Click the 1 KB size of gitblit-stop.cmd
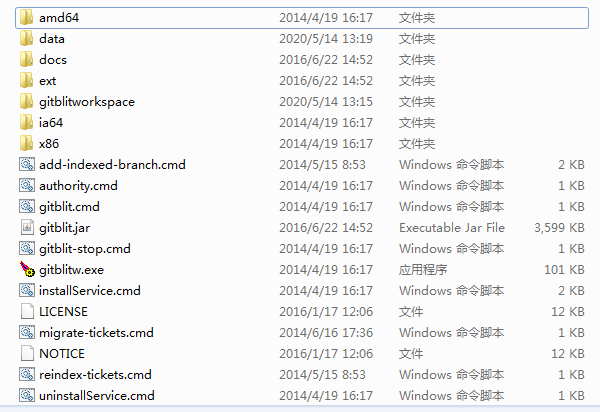This screenshot has width=600, height=412. [x=571, y=249]
